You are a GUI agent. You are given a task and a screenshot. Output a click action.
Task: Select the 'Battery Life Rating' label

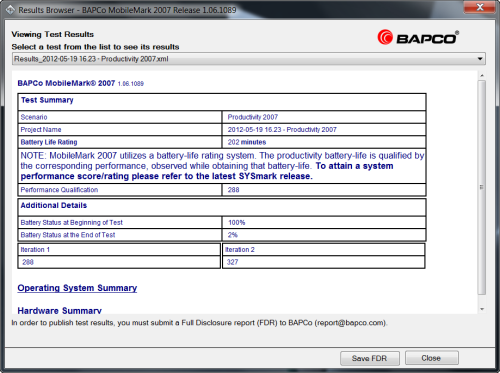[49, 142]
